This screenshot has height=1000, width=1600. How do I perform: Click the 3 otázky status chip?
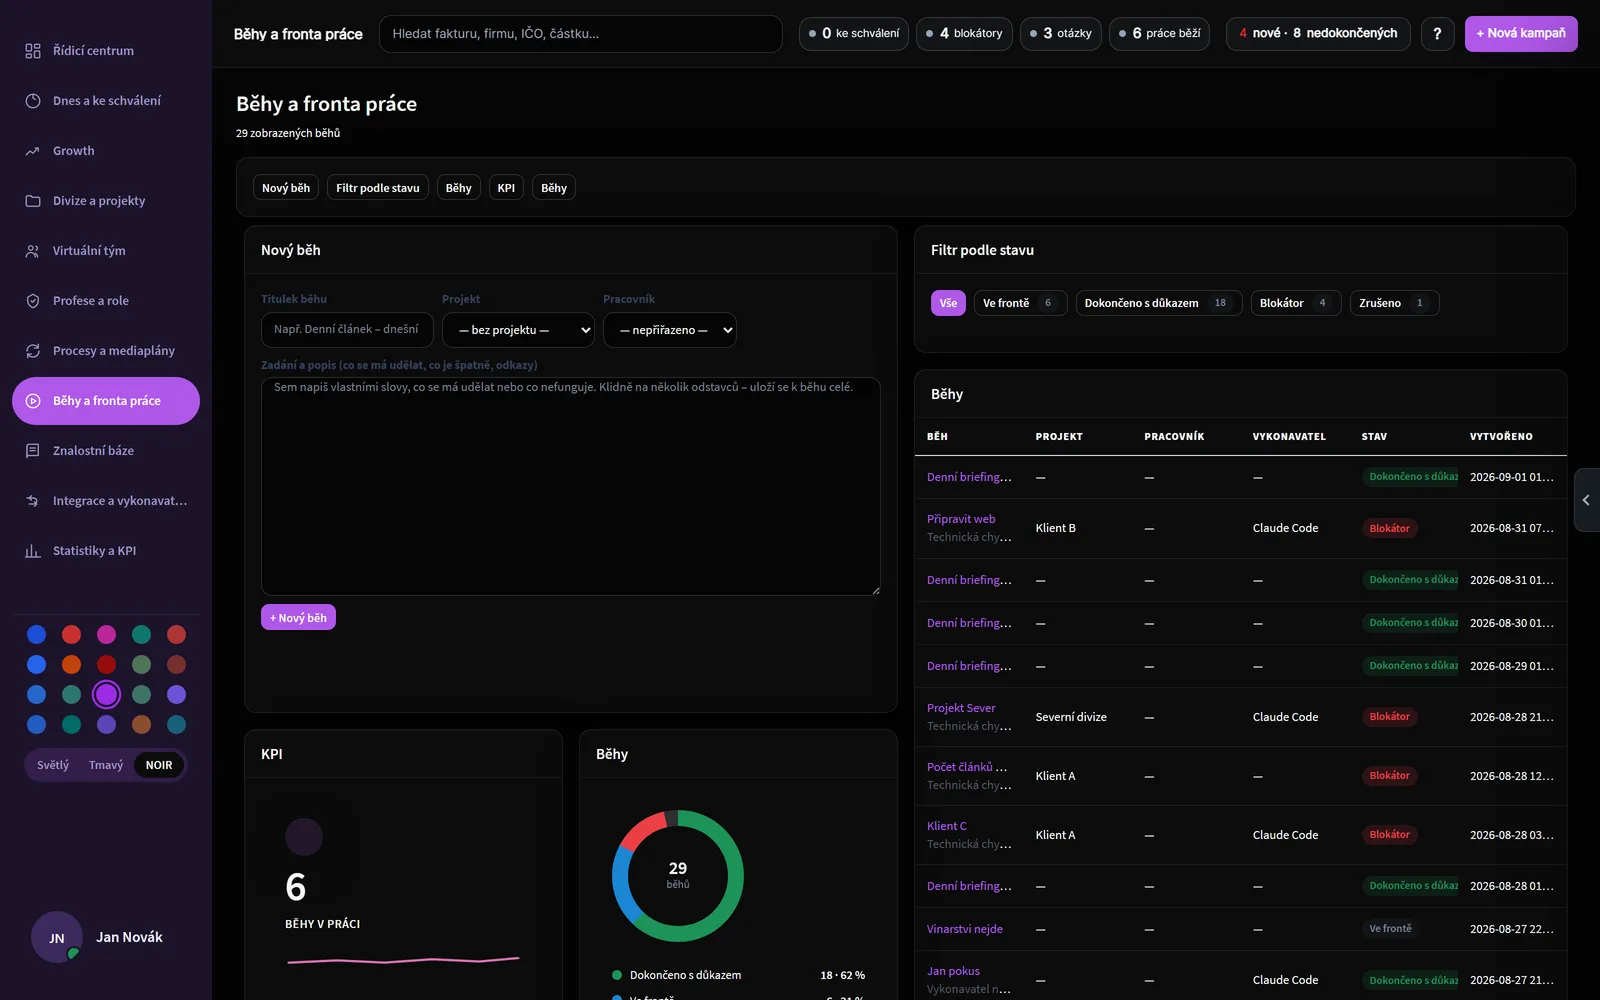click(1061, 34)
